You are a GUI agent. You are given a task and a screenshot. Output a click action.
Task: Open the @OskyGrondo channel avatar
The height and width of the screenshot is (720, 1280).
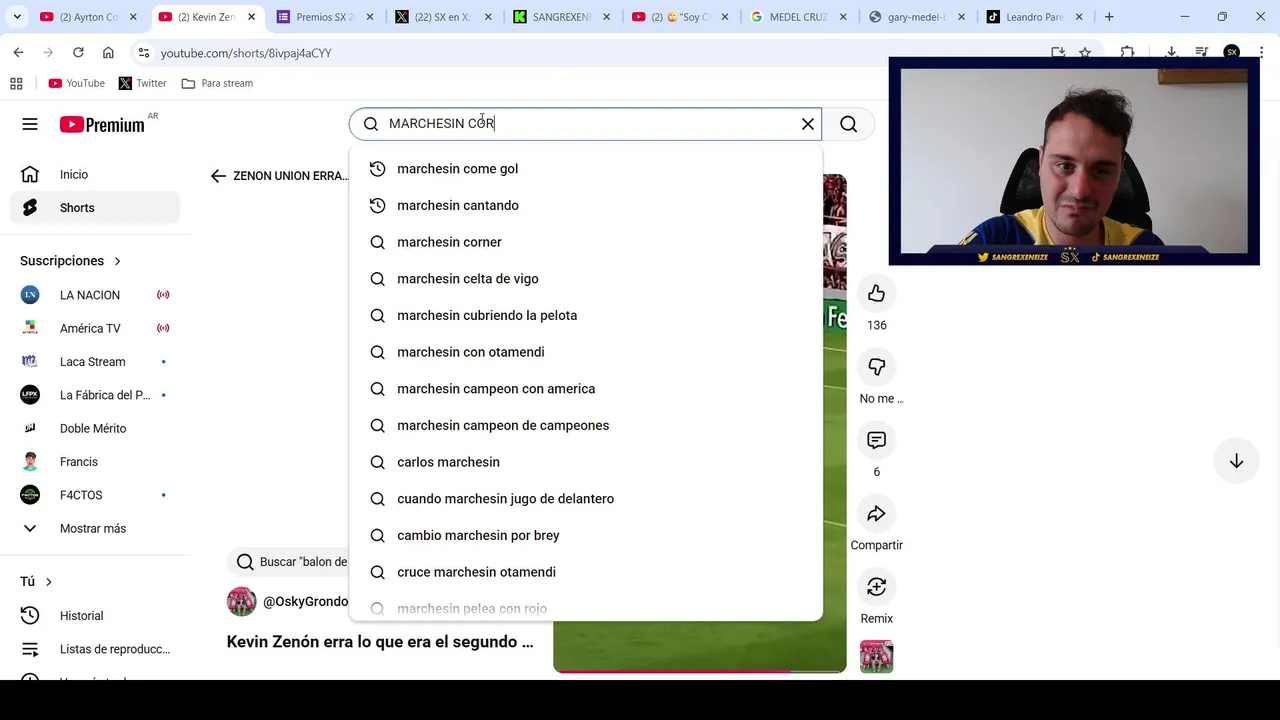point(241,601)
